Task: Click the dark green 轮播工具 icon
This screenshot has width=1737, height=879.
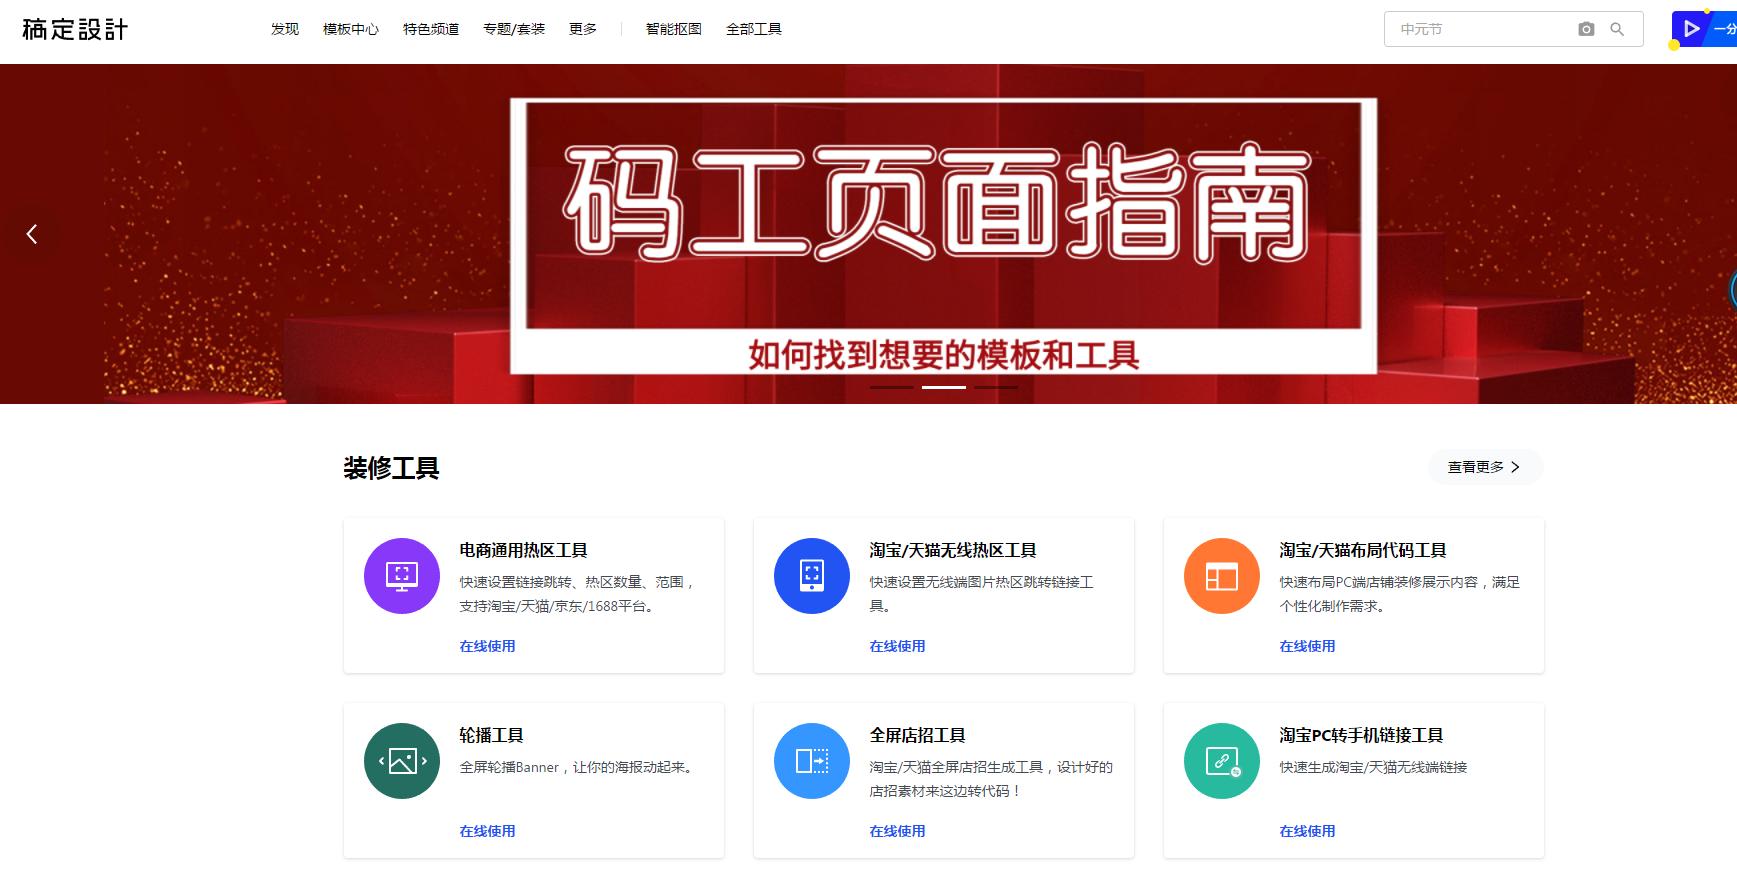Action: 402,761
